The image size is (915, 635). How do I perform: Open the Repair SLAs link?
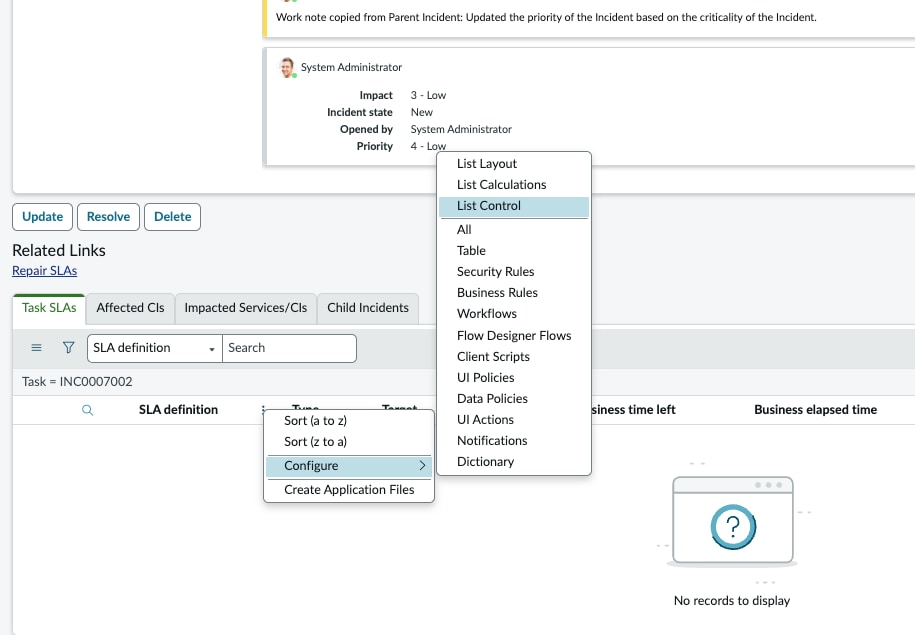click(x=44, y=271)
